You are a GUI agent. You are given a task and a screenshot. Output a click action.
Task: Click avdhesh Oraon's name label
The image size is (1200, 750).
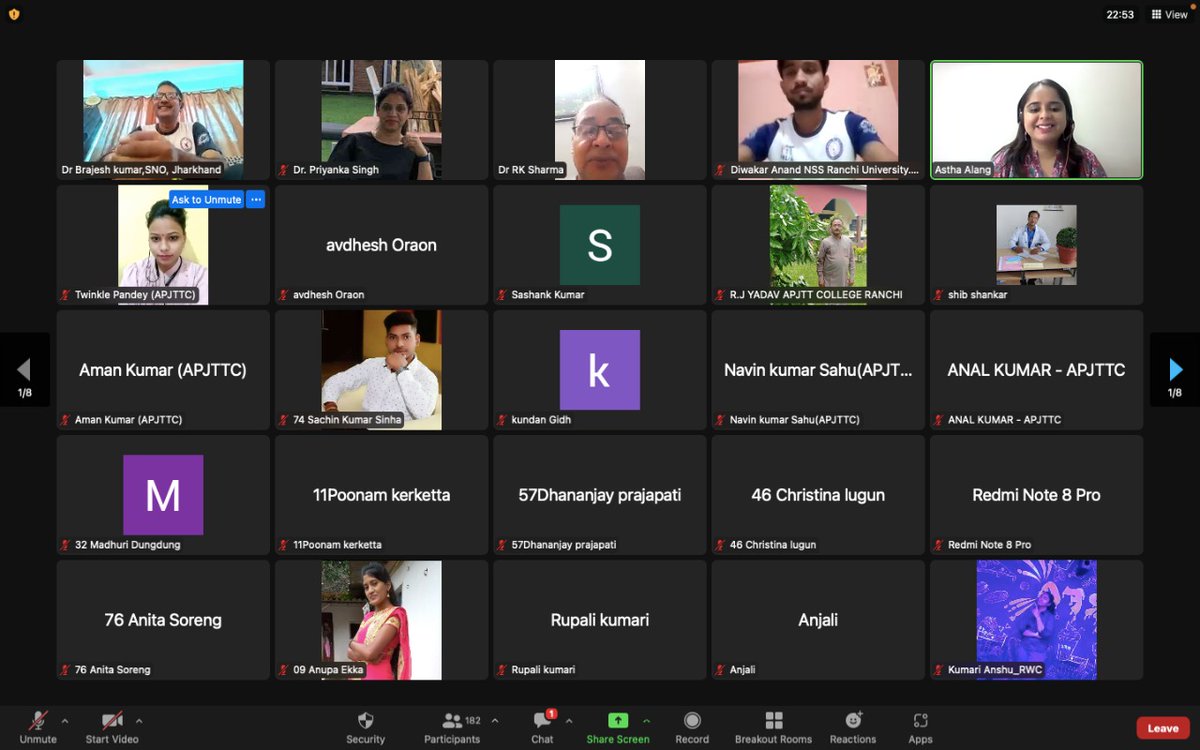328,295
